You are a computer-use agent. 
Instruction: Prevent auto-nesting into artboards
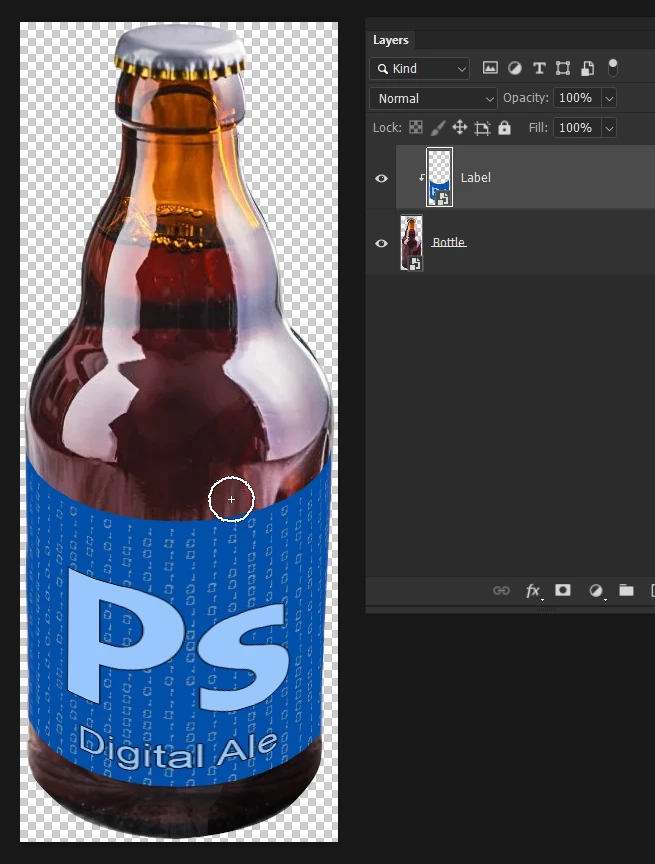click(483, 128)
